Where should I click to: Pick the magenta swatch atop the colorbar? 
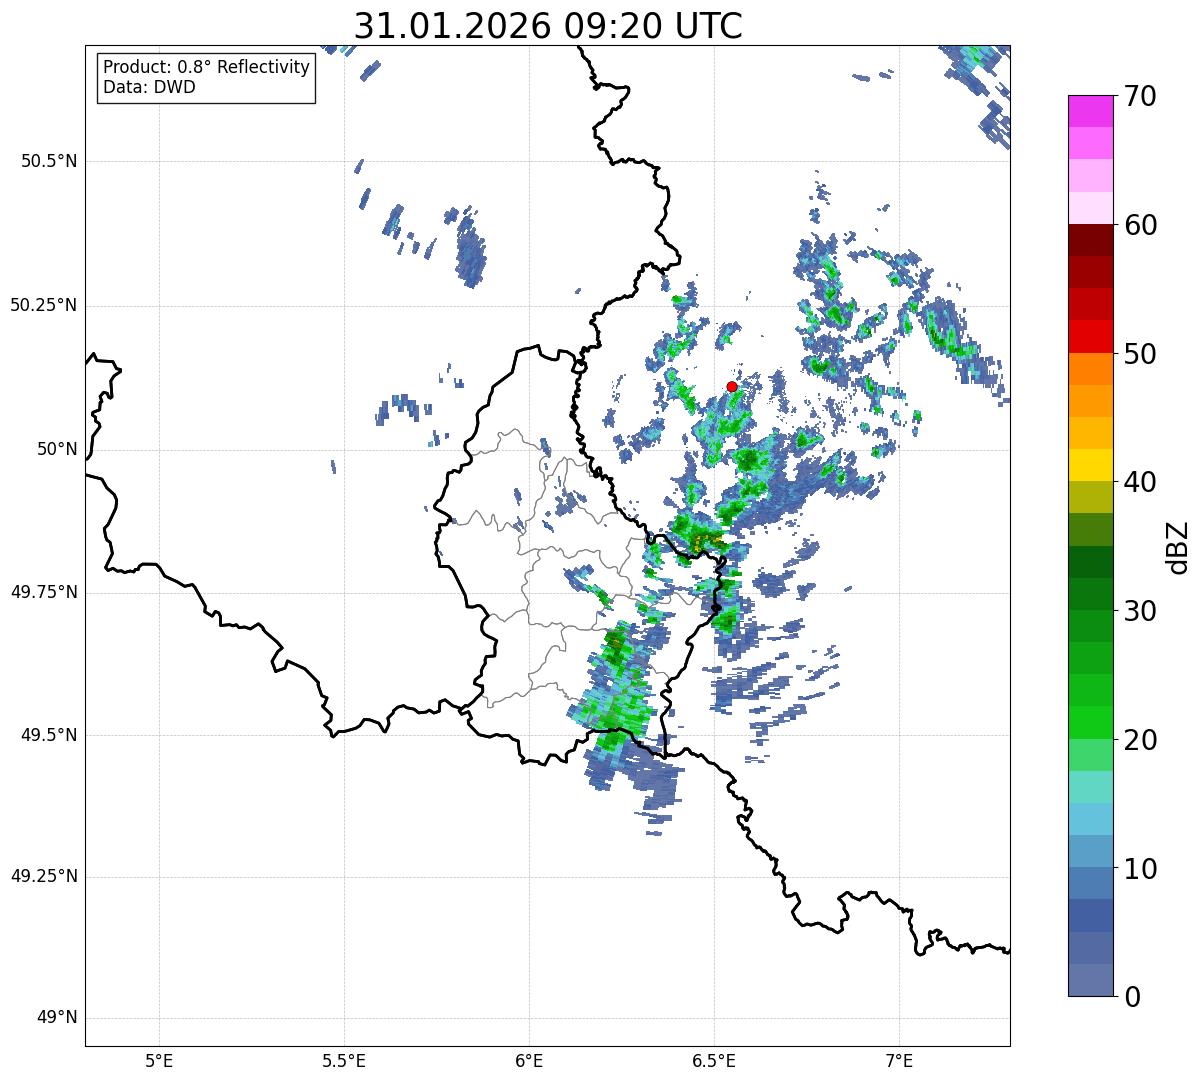pos(1090,111)
